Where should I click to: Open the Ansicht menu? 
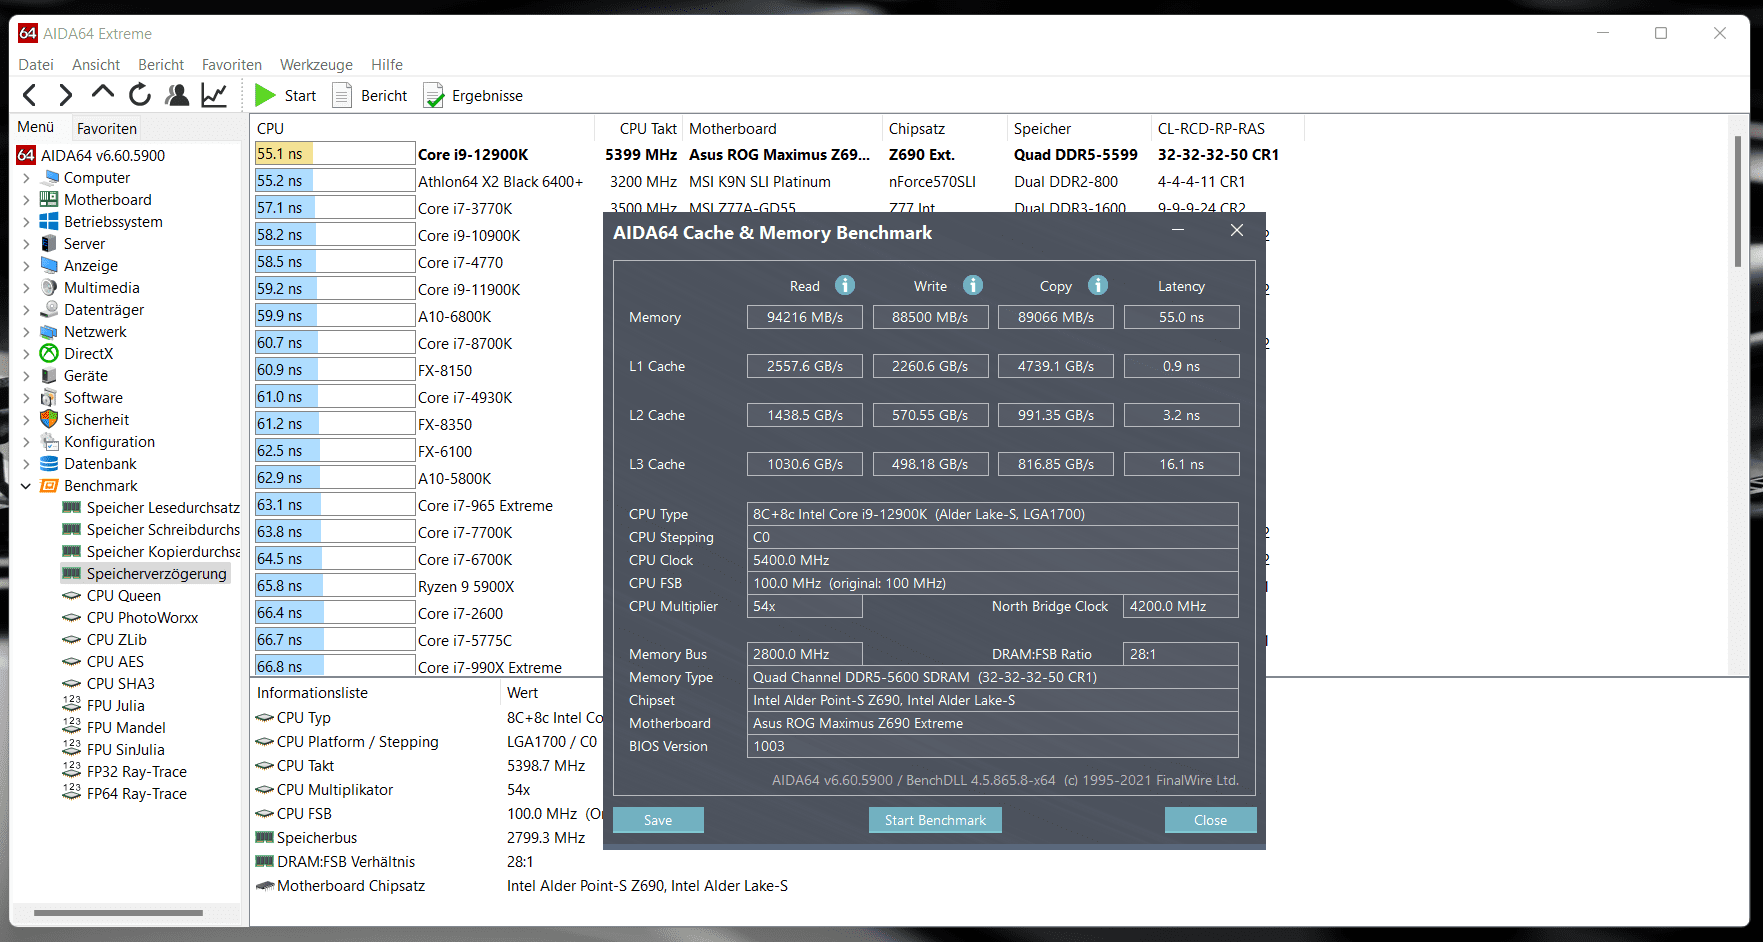click(x=96, y=64)
